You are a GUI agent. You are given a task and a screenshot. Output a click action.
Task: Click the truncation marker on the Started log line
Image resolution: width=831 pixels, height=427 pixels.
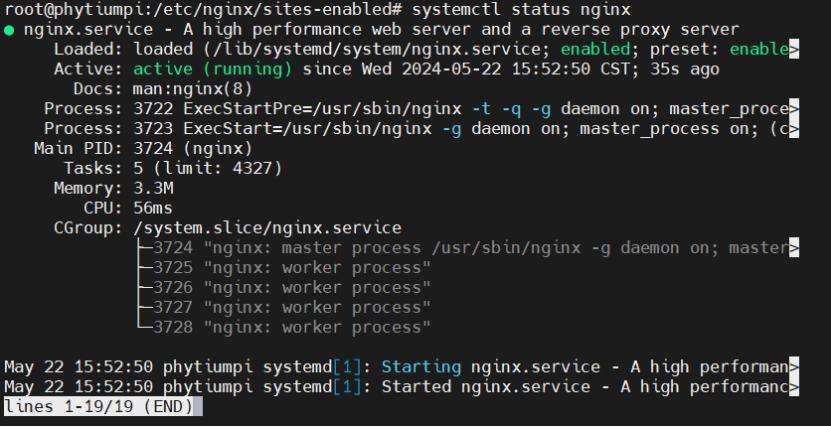[793, 387]
